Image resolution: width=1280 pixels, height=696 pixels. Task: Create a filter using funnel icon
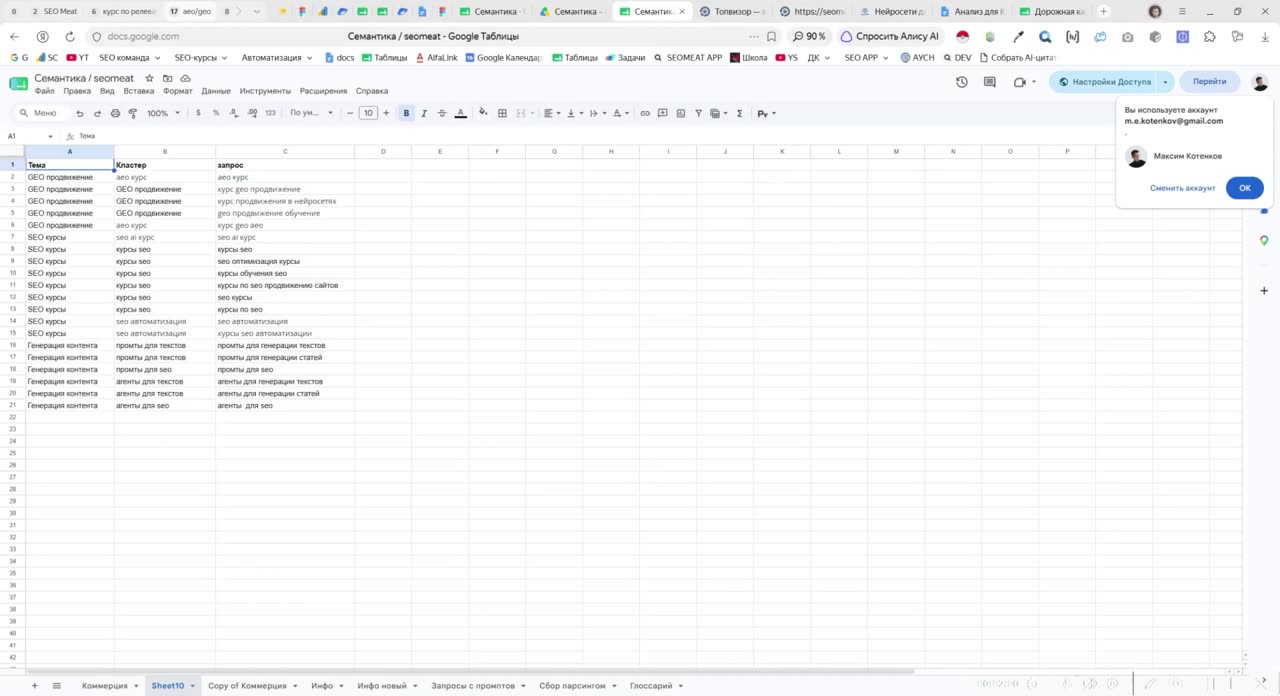coord(698,113)
